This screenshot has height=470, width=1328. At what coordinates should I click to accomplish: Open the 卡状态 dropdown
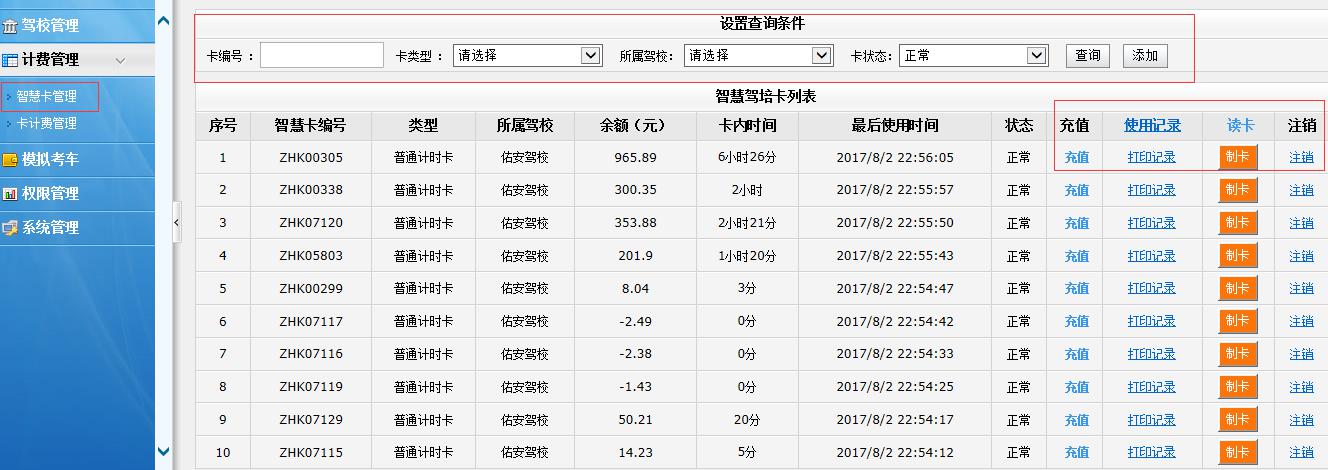click(973, 56)
